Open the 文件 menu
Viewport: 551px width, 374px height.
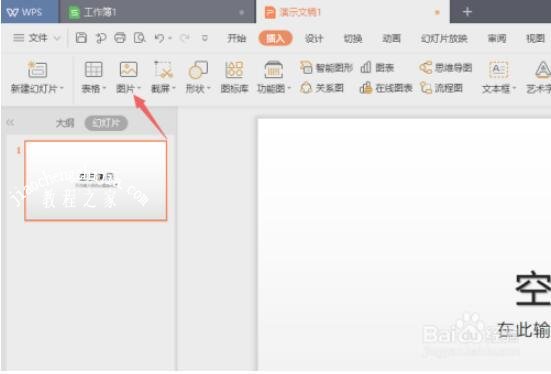30,38
